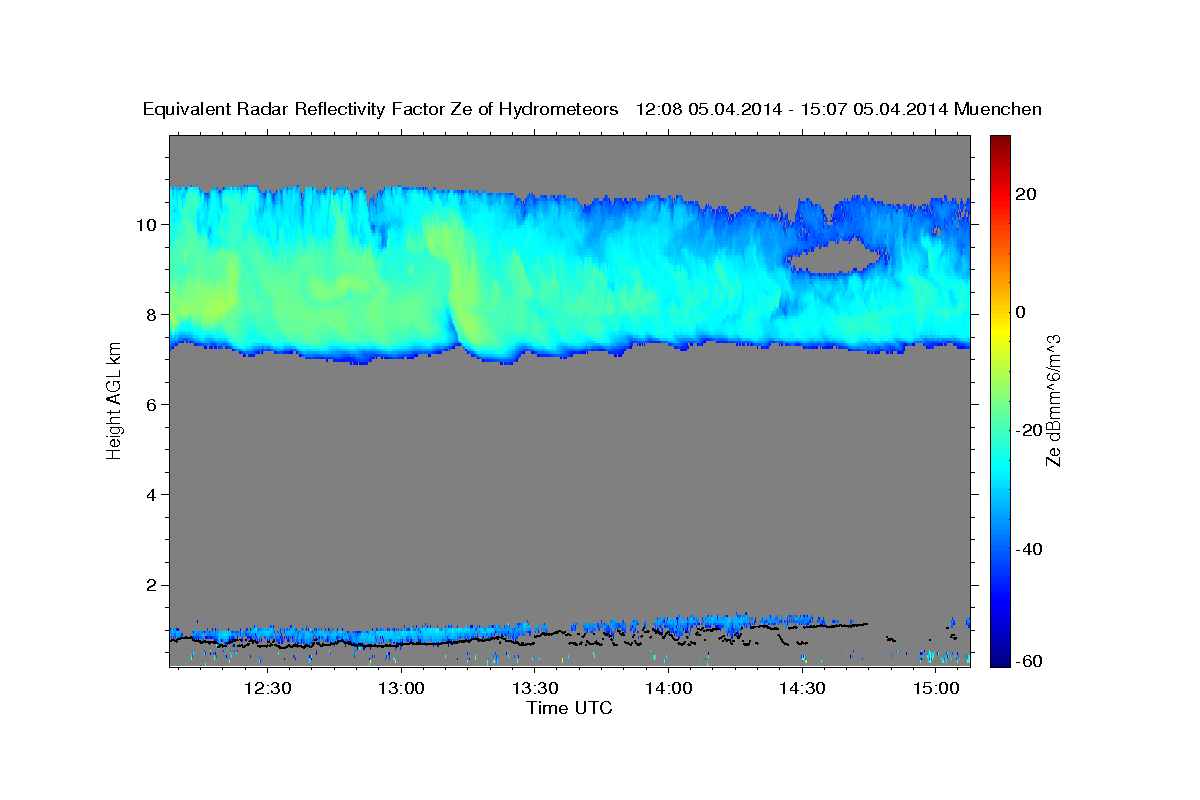Click the dark blue bottom of the colorbar
The height and width of the screenshot is (800, 1200).
(x=998, y=658)
